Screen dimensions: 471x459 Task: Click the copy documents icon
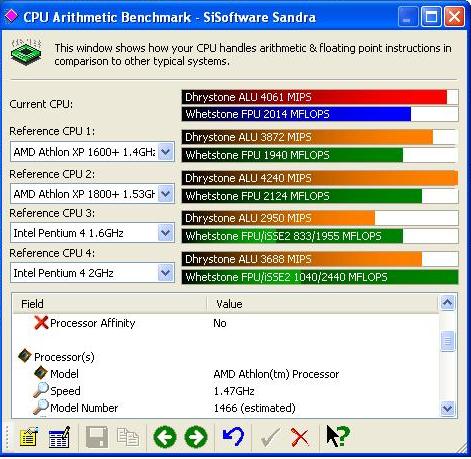(128, 437)
